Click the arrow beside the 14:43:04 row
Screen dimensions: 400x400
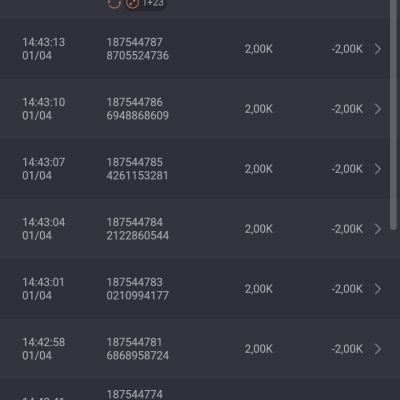[x=378, y=229]
